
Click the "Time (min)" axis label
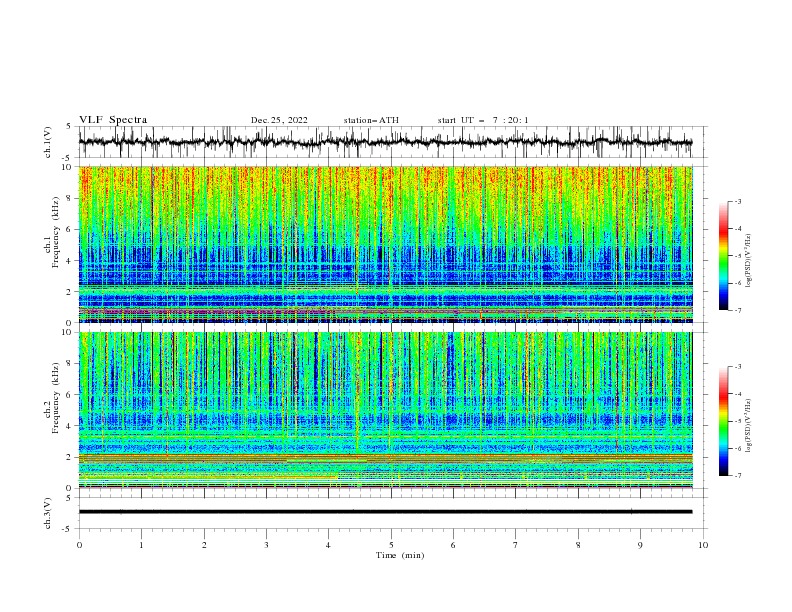point(400,555)
